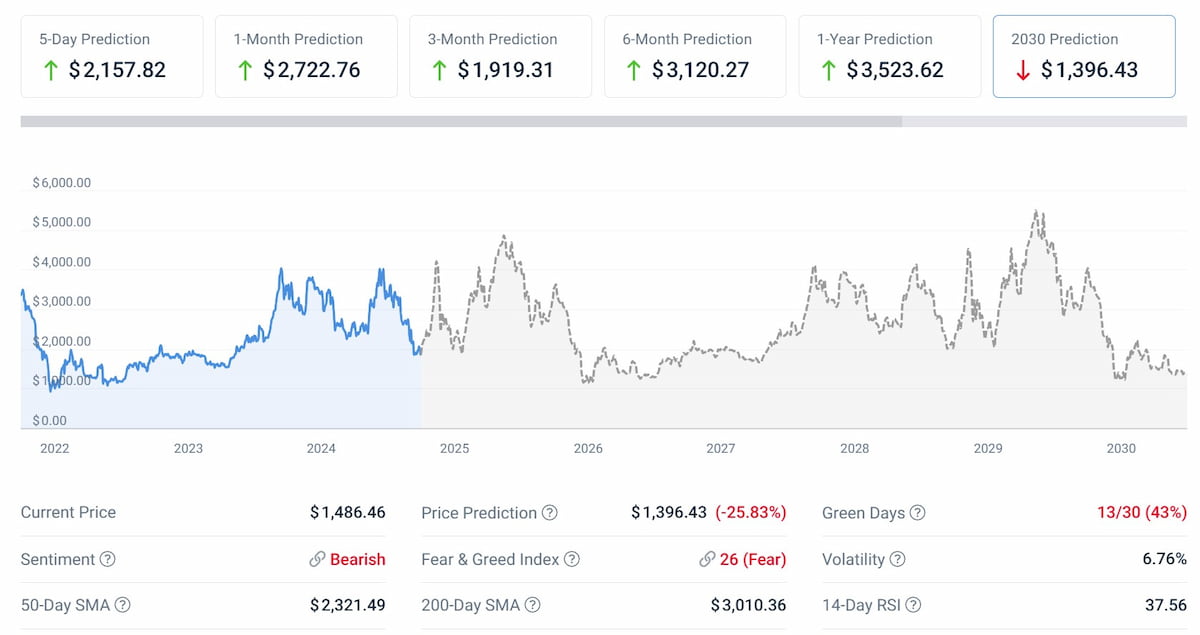1200x635 pixels.
Task: Open the Bearish sentiment link
Action: coord(358,559)
